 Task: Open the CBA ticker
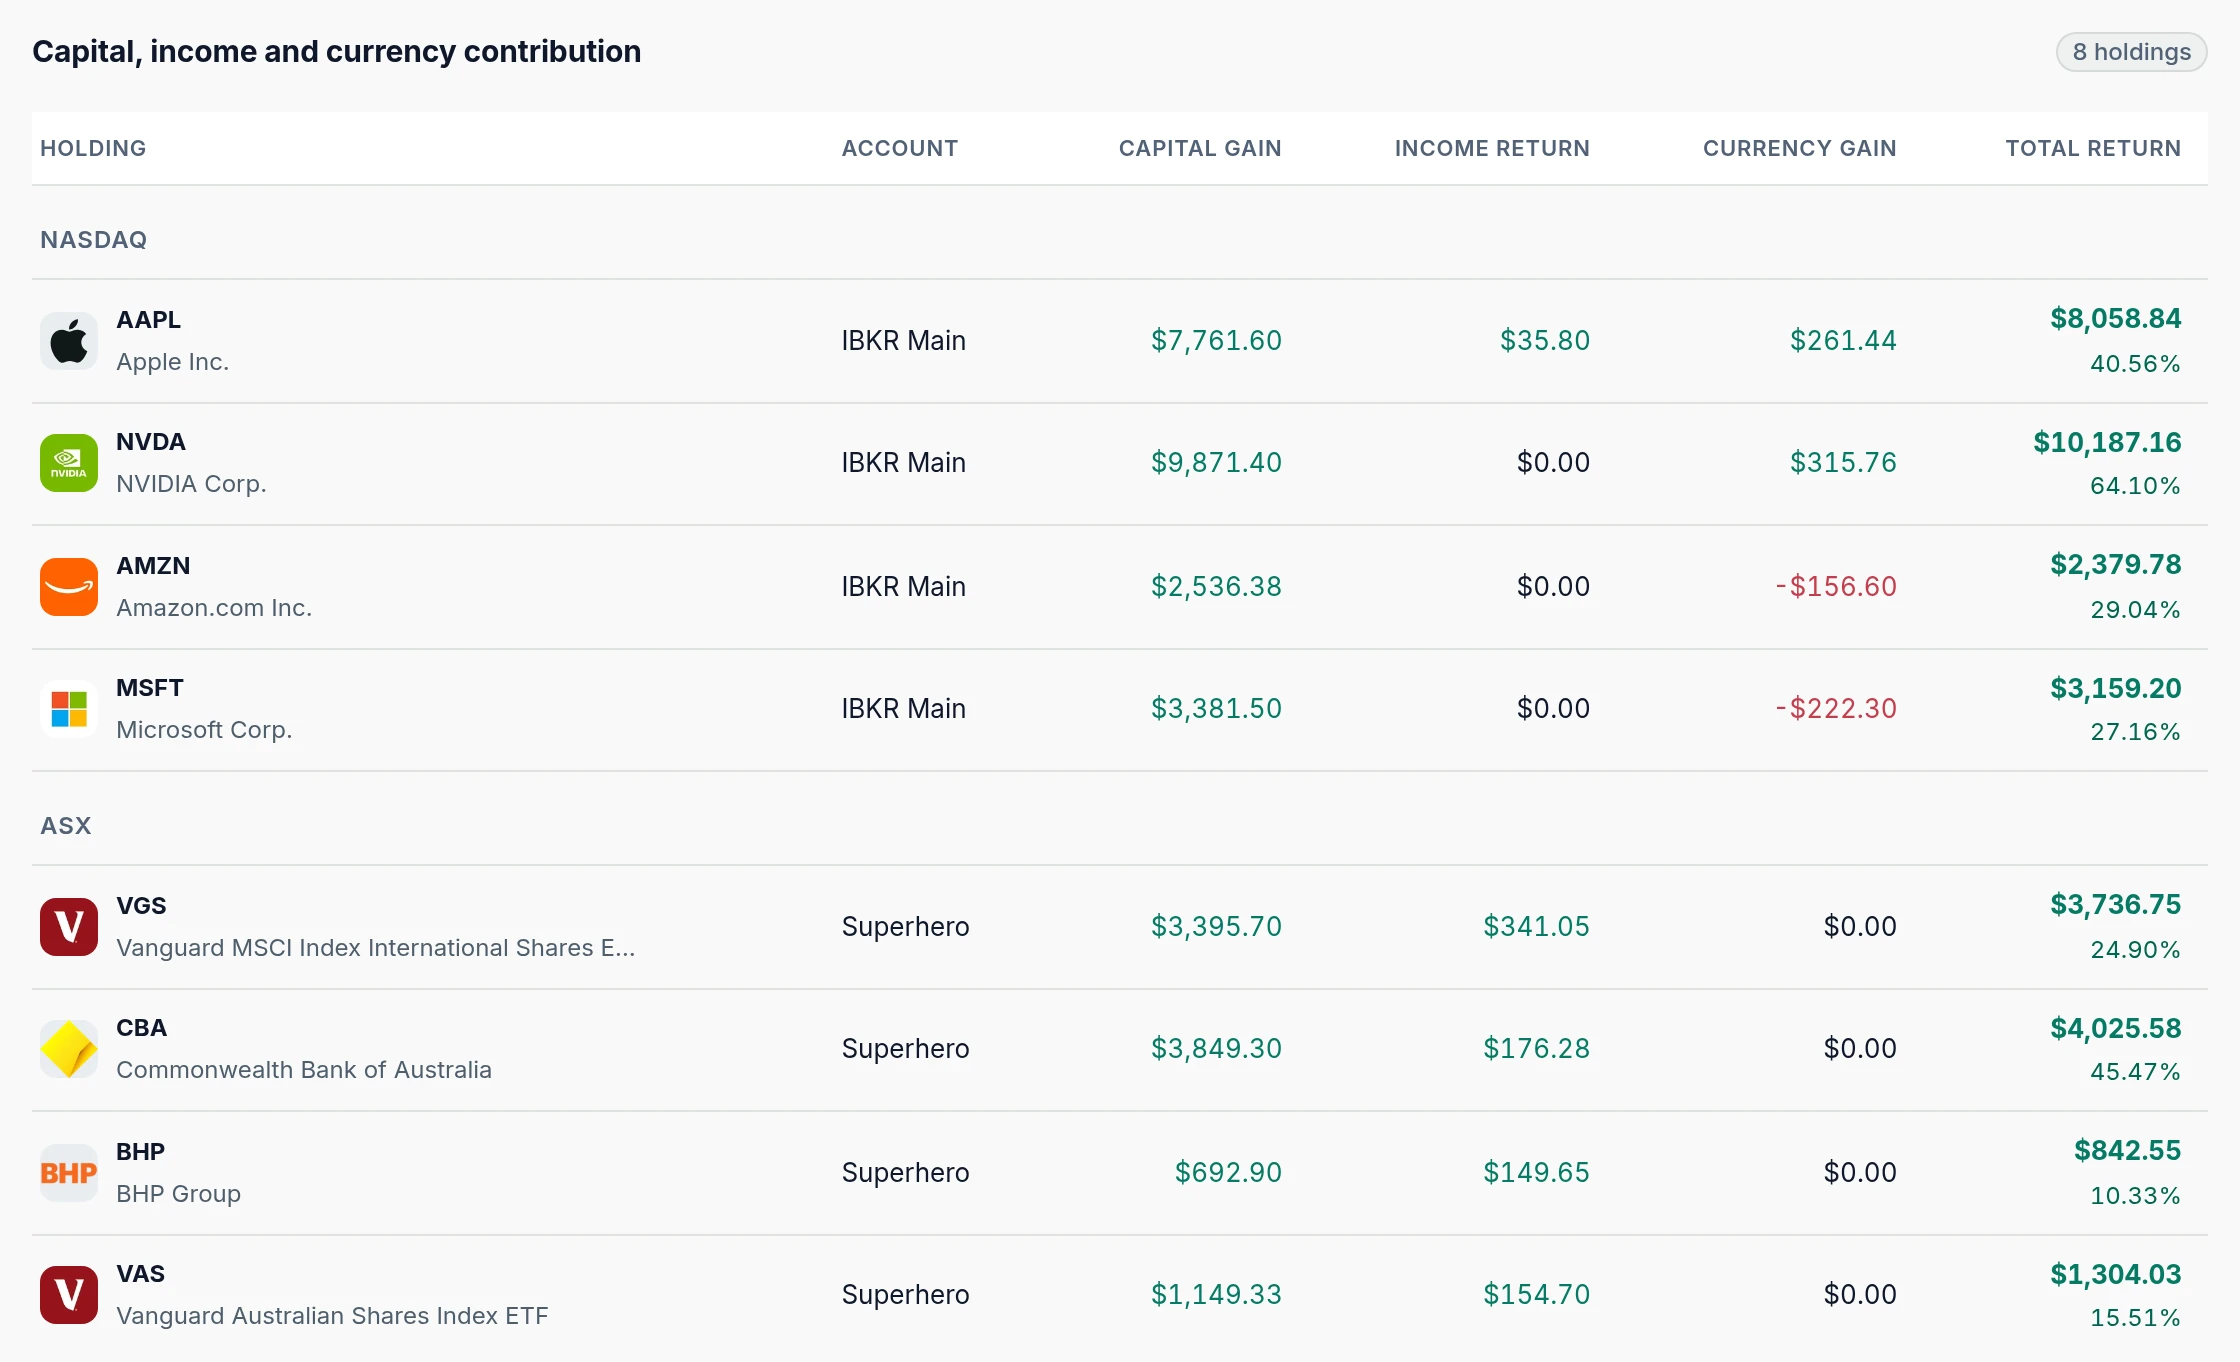click(141, 1028)
